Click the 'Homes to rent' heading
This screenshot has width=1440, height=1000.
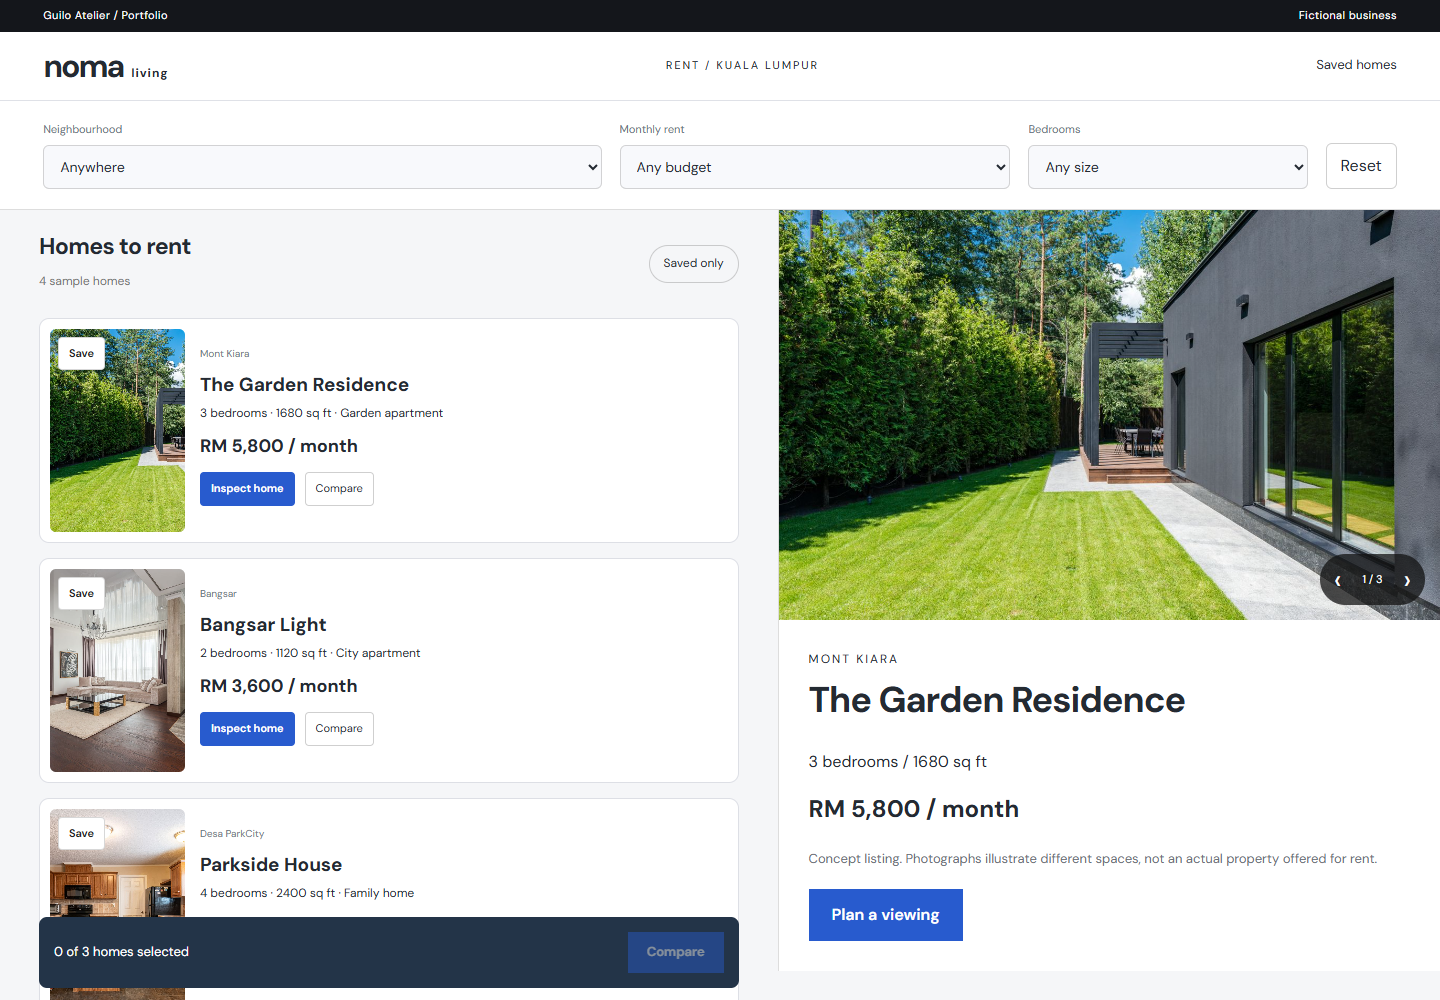115,247
